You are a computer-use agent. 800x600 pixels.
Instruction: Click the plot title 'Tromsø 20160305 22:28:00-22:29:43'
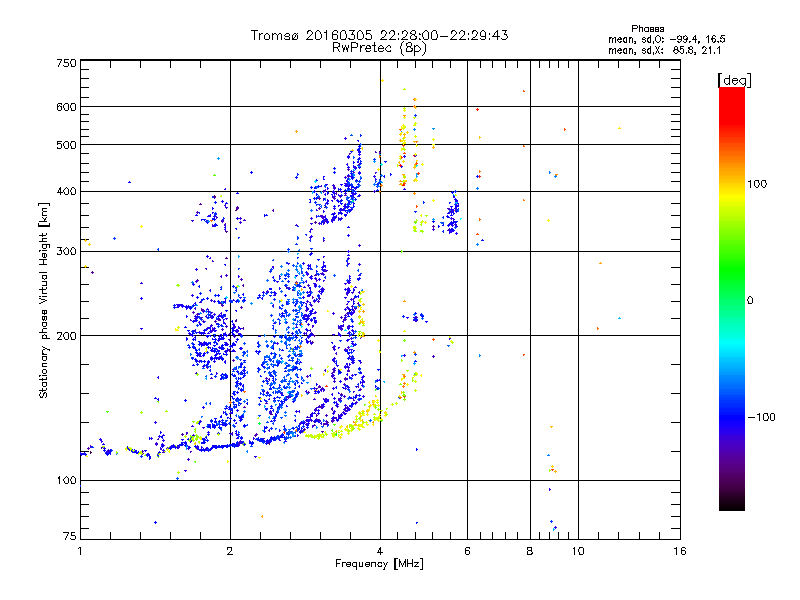[x=379, y=35]
